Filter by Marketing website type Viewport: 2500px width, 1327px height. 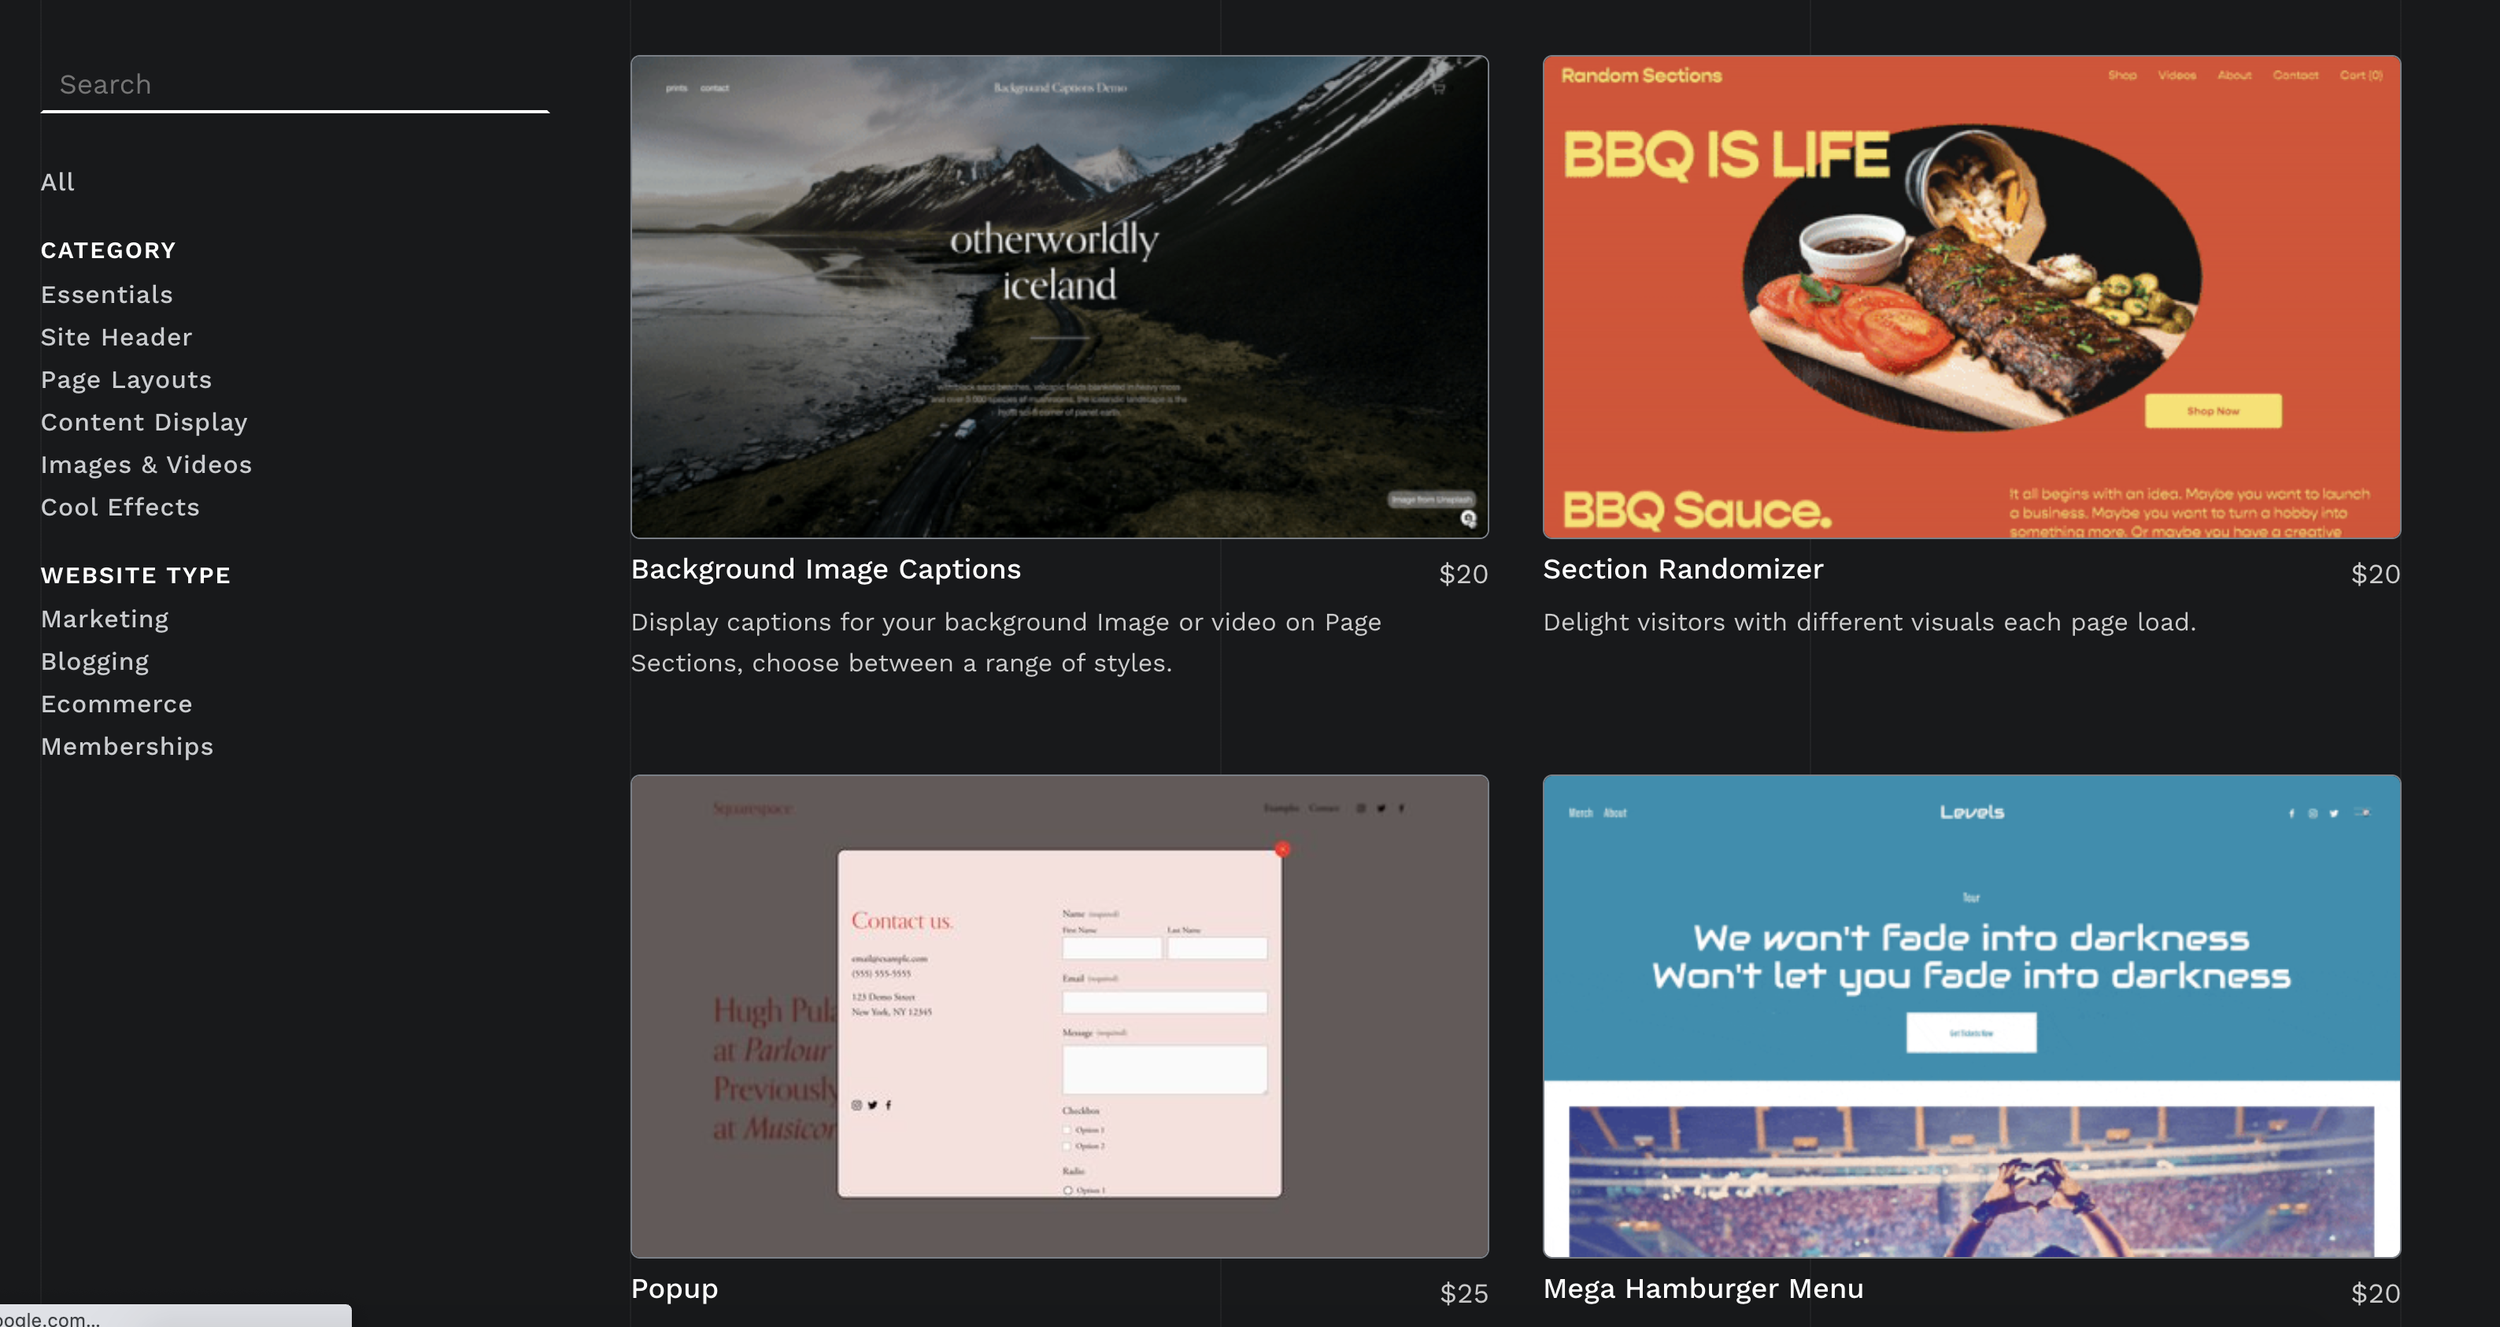click(x=105, y=620)
